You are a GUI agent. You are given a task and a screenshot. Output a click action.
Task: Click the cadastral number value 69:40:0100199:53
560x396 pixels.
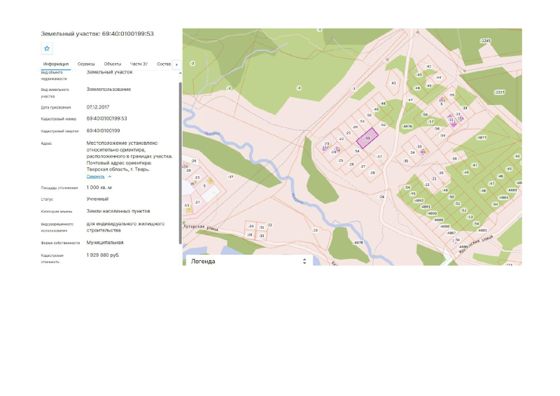pos(107,119)
